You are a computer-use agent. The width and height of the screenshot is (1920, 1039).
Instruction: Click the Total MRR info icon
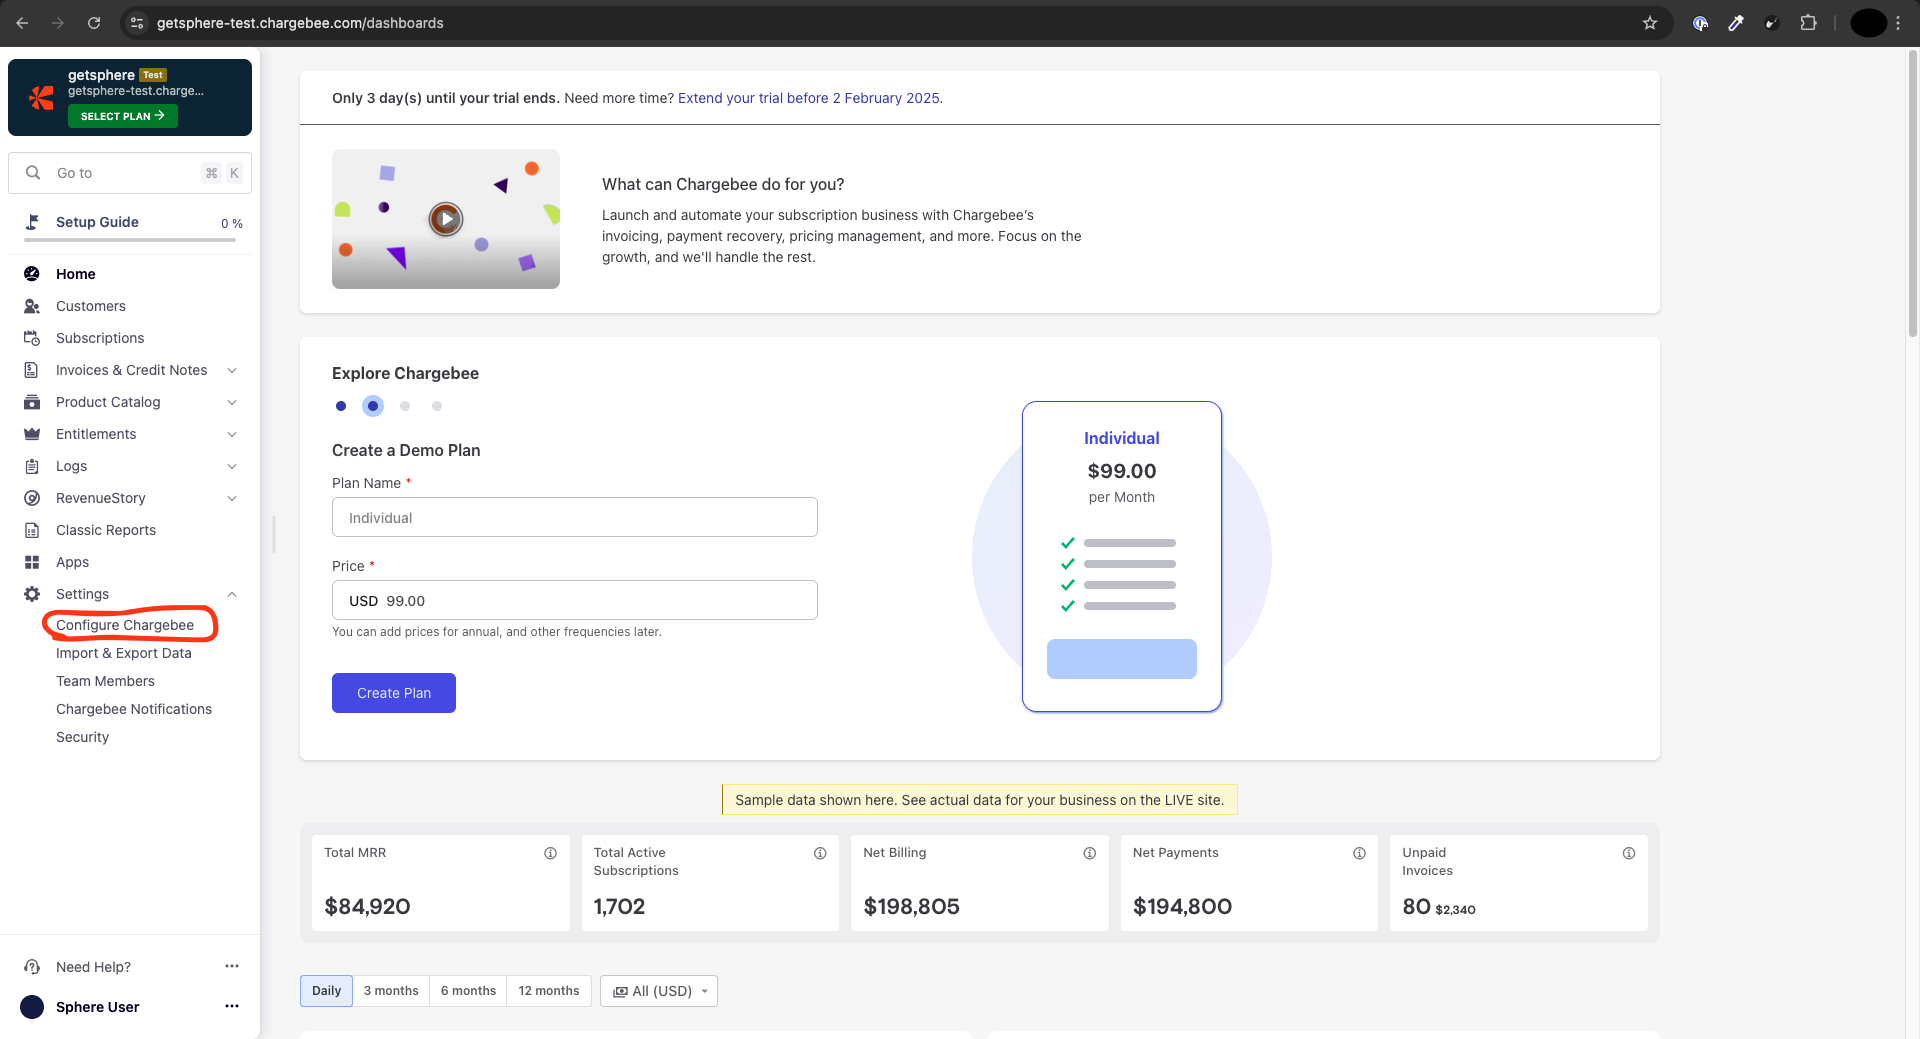point(550,853)
